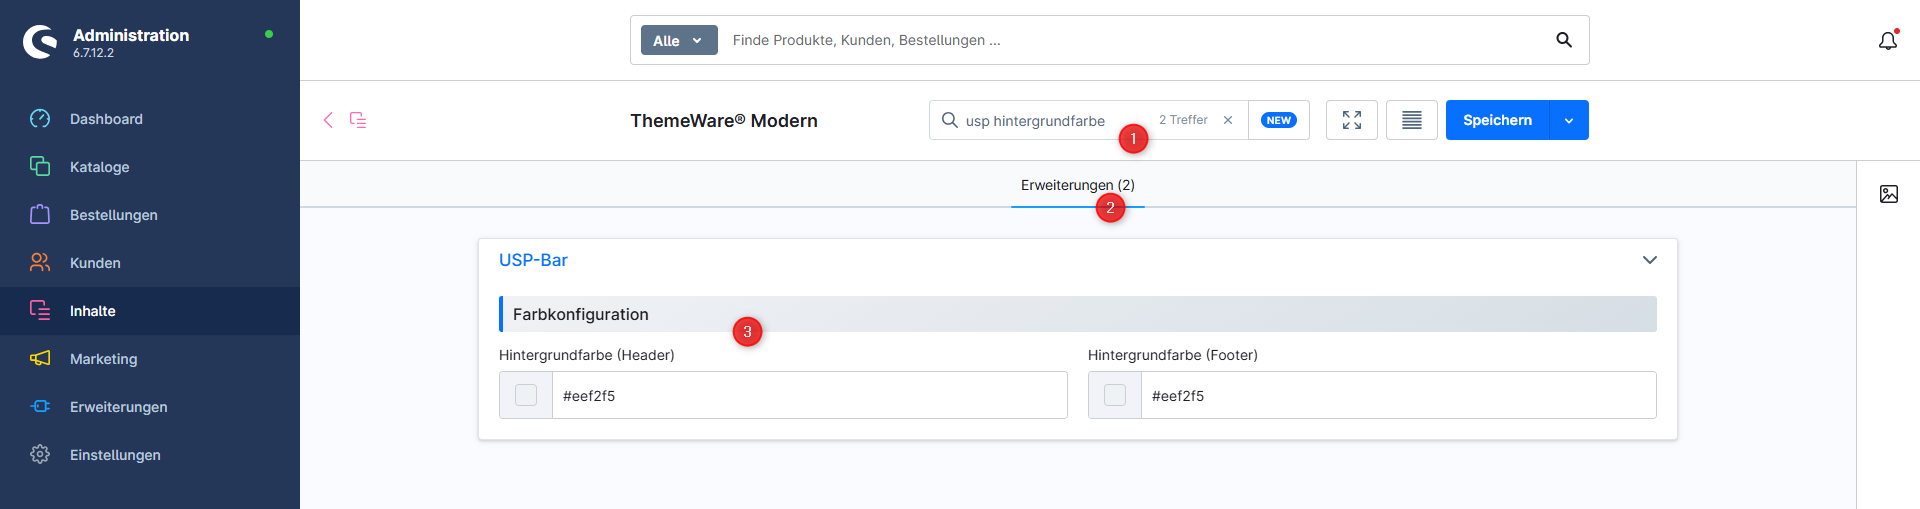This screenshot has width=1920, height=509.
Task: Select the Inhalte menu item
Action: pos(150,311)
